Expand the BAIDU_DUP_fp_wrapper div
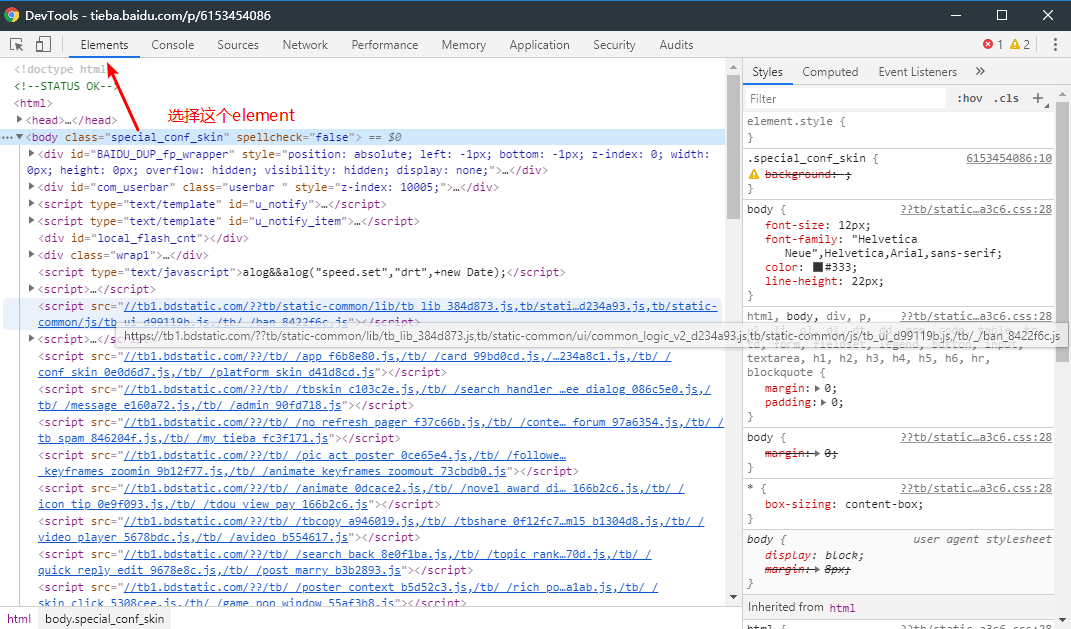Screen dimensions: 1071x629 click(x=31, y=154)
